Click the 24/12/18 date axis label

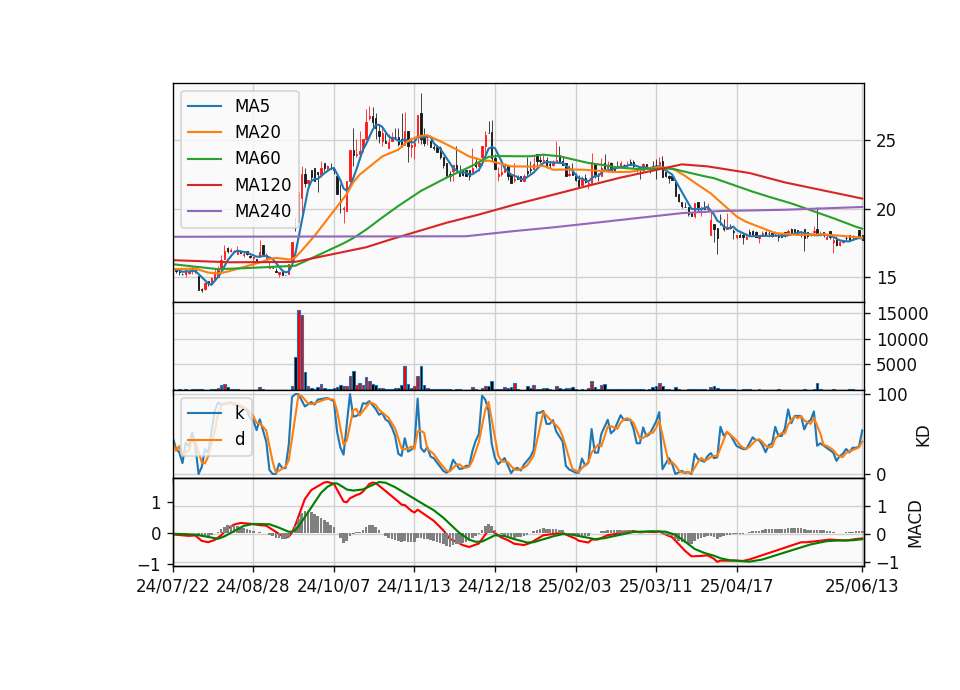point(495,586)
